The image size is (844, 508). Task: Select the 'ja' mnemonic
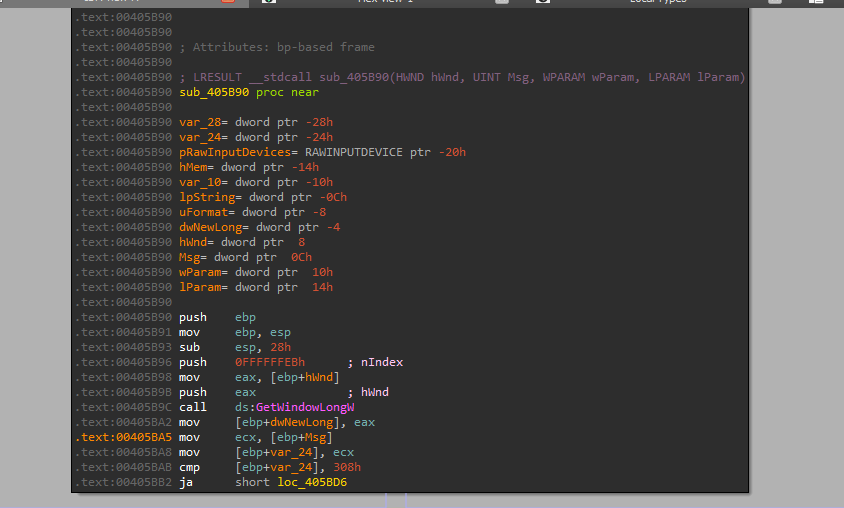click(186, 483)
